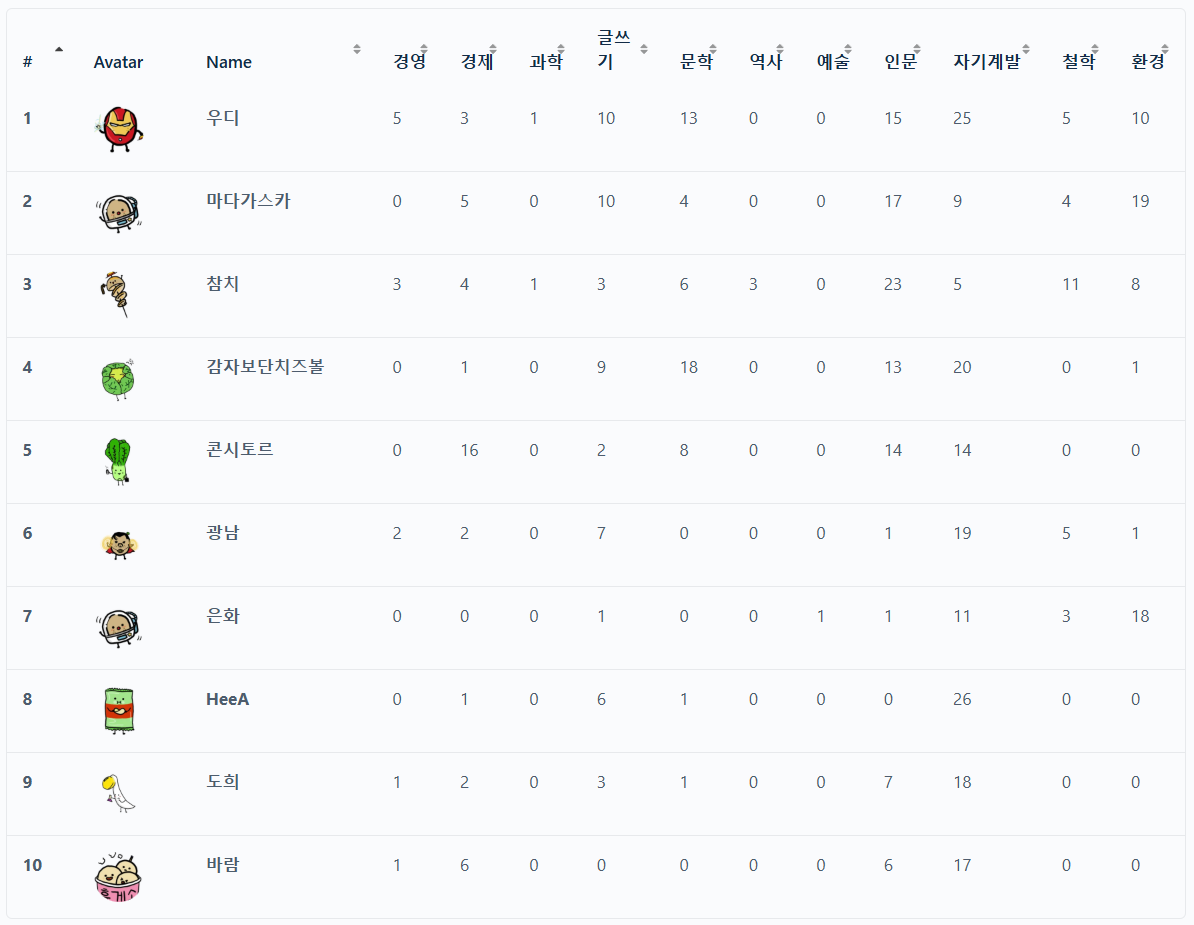
Task: Click the name 은화 in the table
Action: point(223,616)
